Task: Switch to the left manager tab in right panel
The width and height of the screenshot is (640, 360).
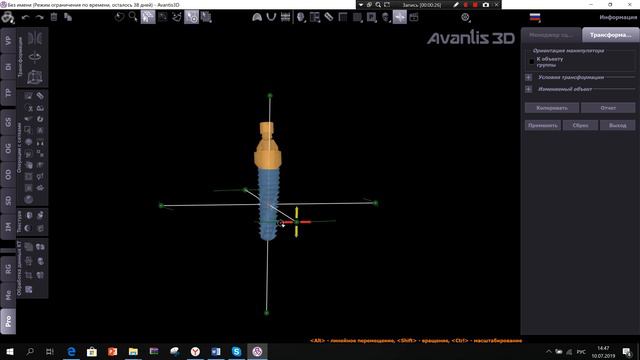Action: click(551, 35)
